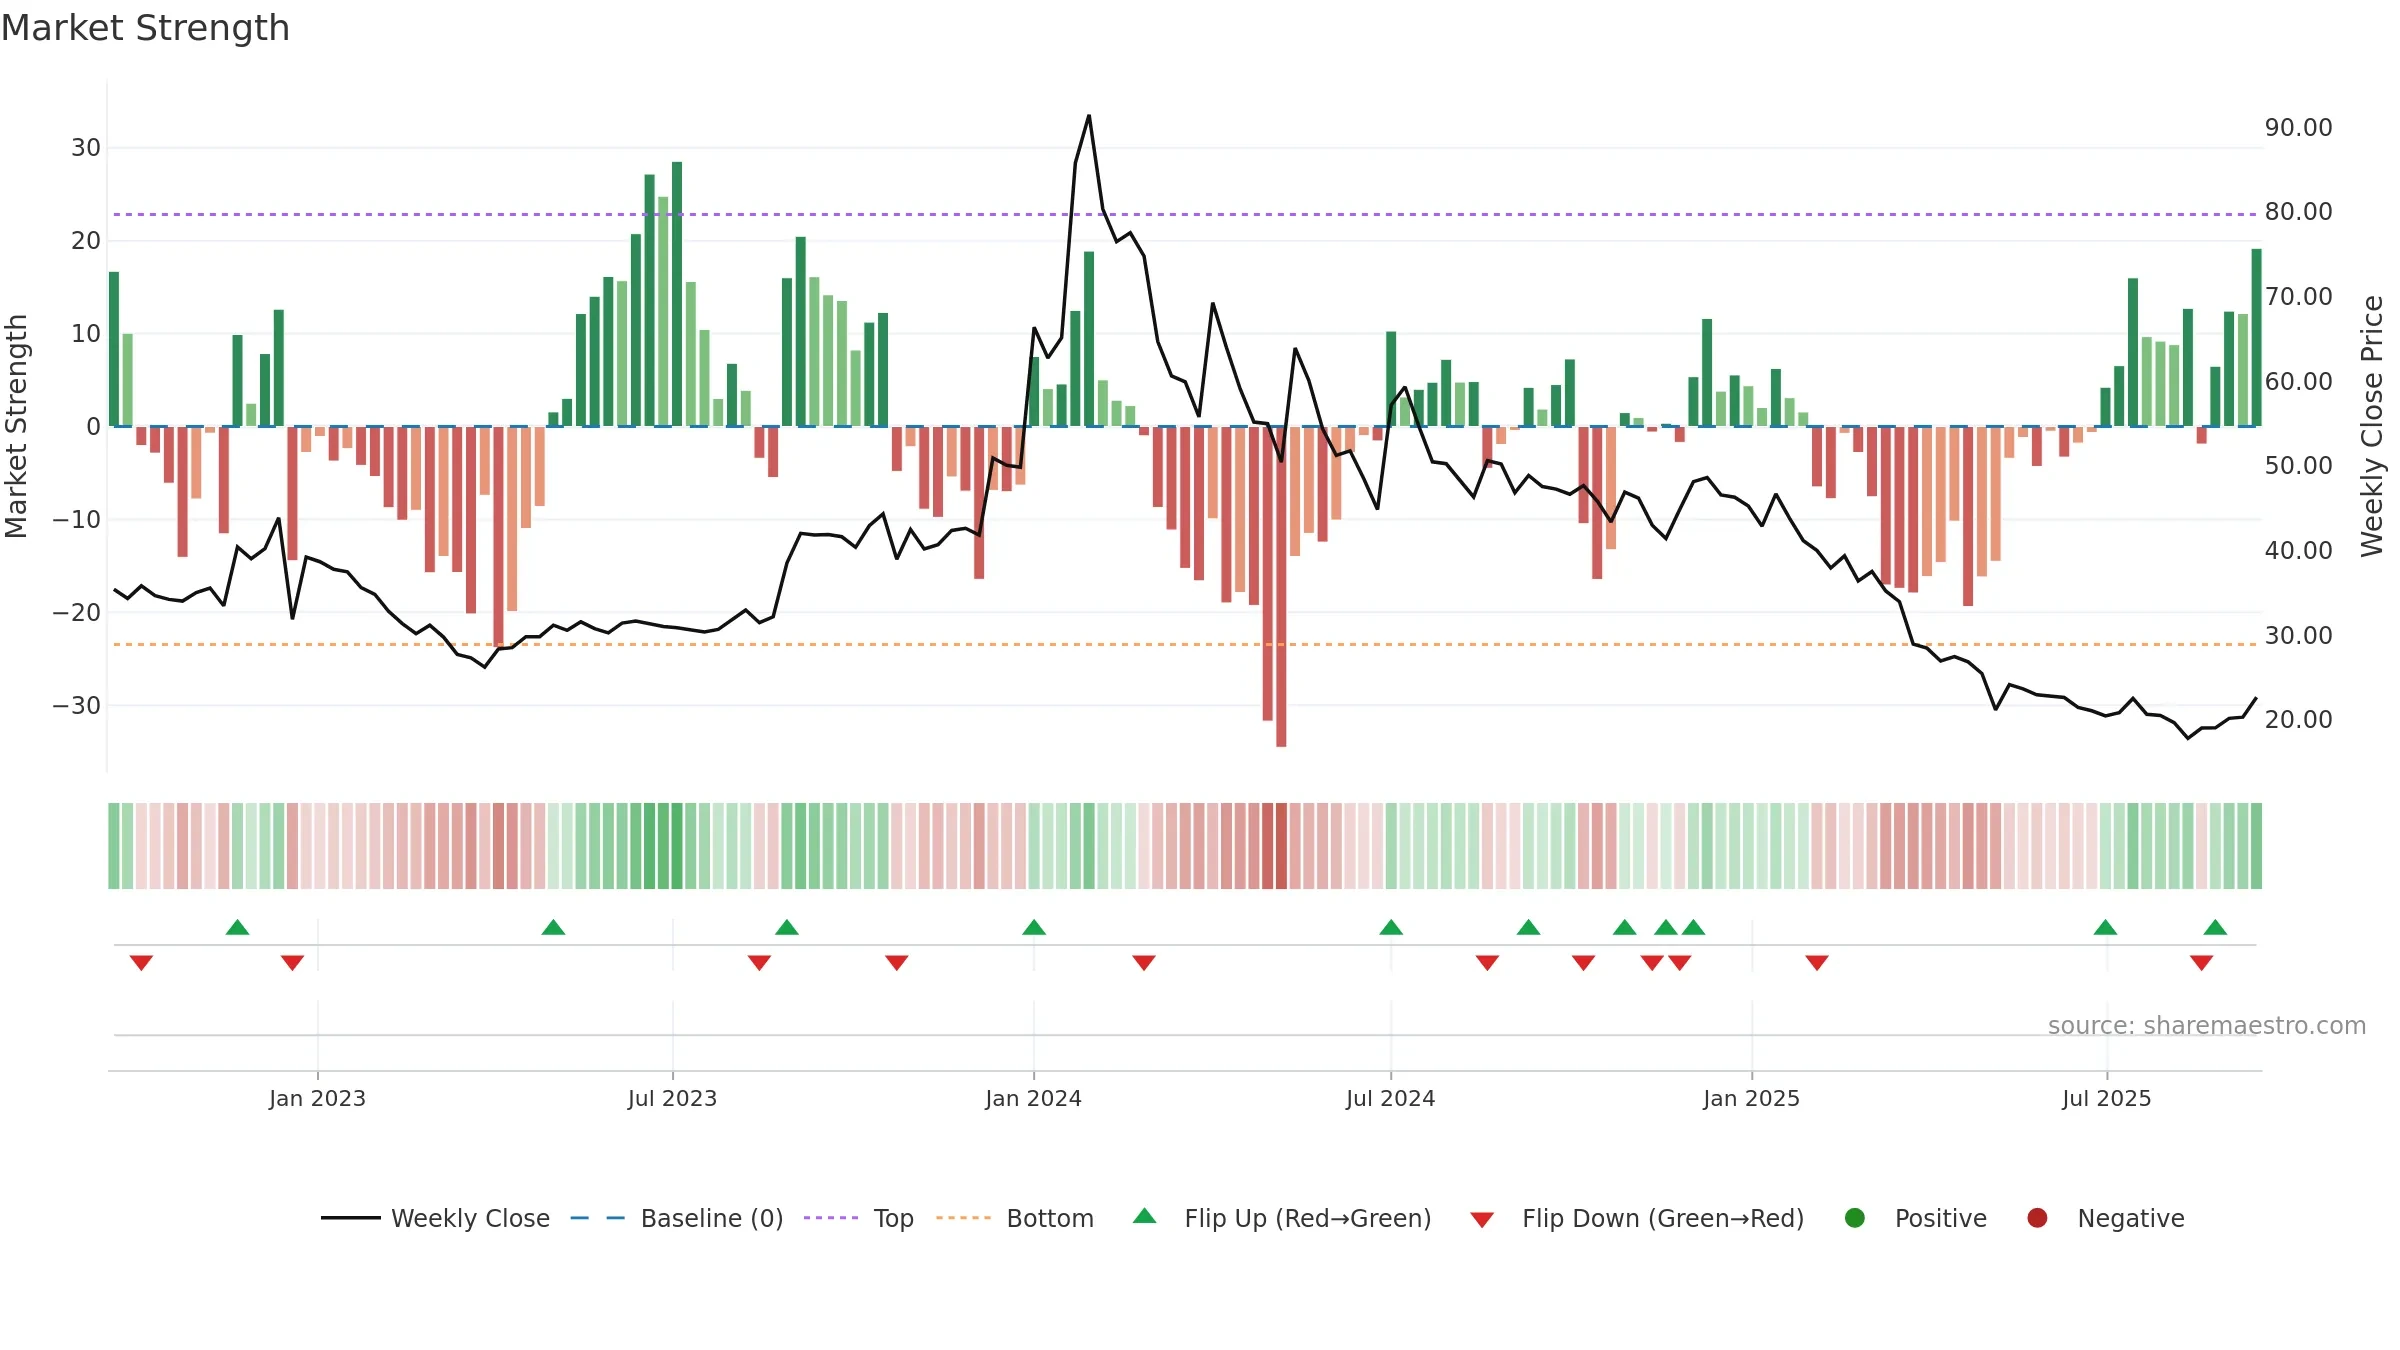Click the deepest red bar below minus 30
The height and width of the screenshot is (1350, 2400).
[x=1281, y=586]
